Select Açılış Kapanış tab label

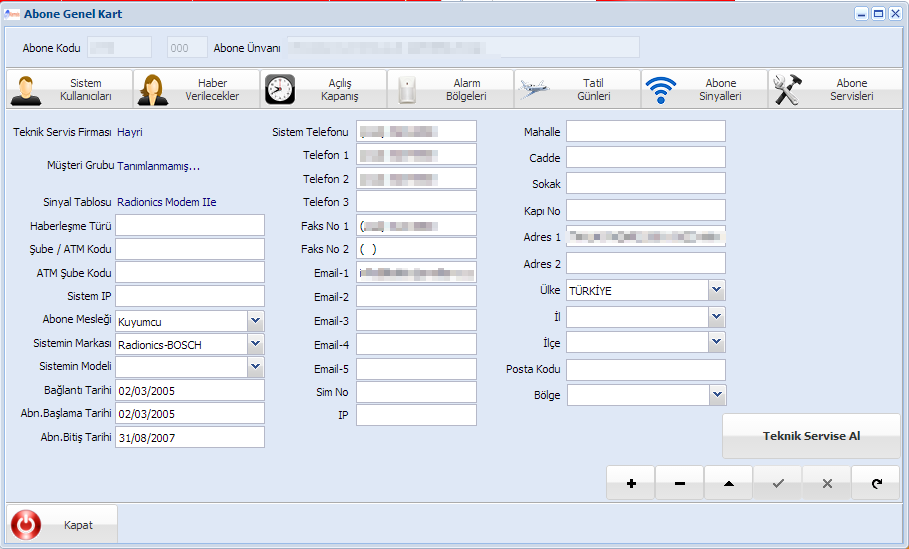[340, 90]
